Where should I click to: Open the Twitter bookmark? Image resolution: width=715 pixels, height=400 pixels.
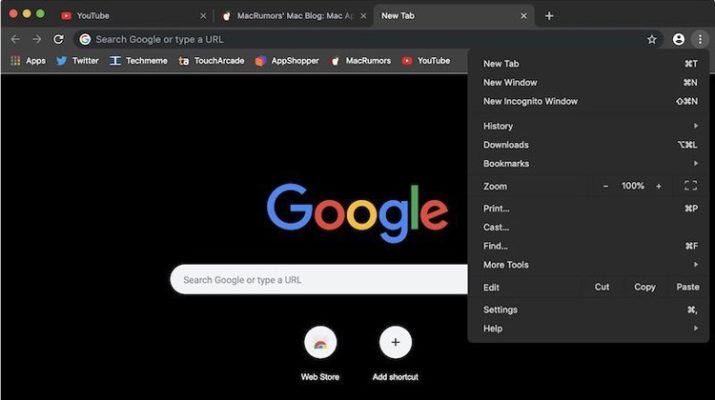pos(78,61)
